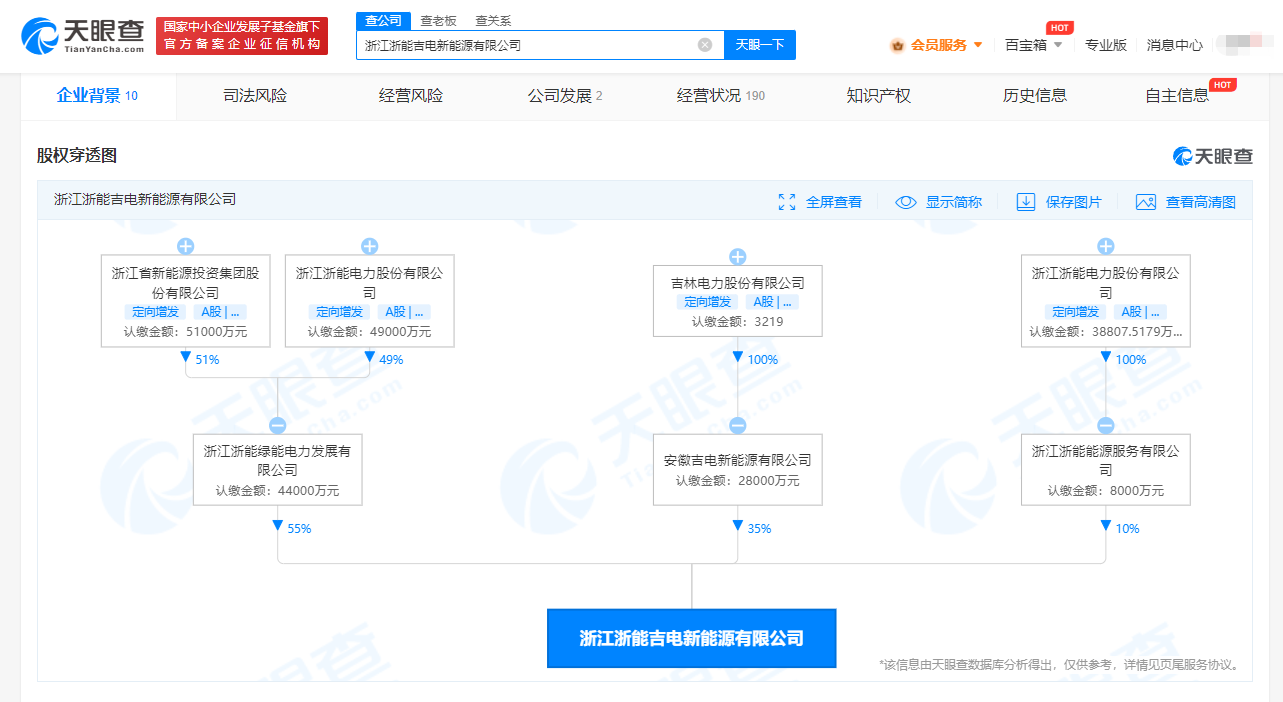The width and height of the screenshot is (1283, 702).
Task: Open the 浙江省新能源投资集团股份有限公司 node
Action: (x=185, y=301)
